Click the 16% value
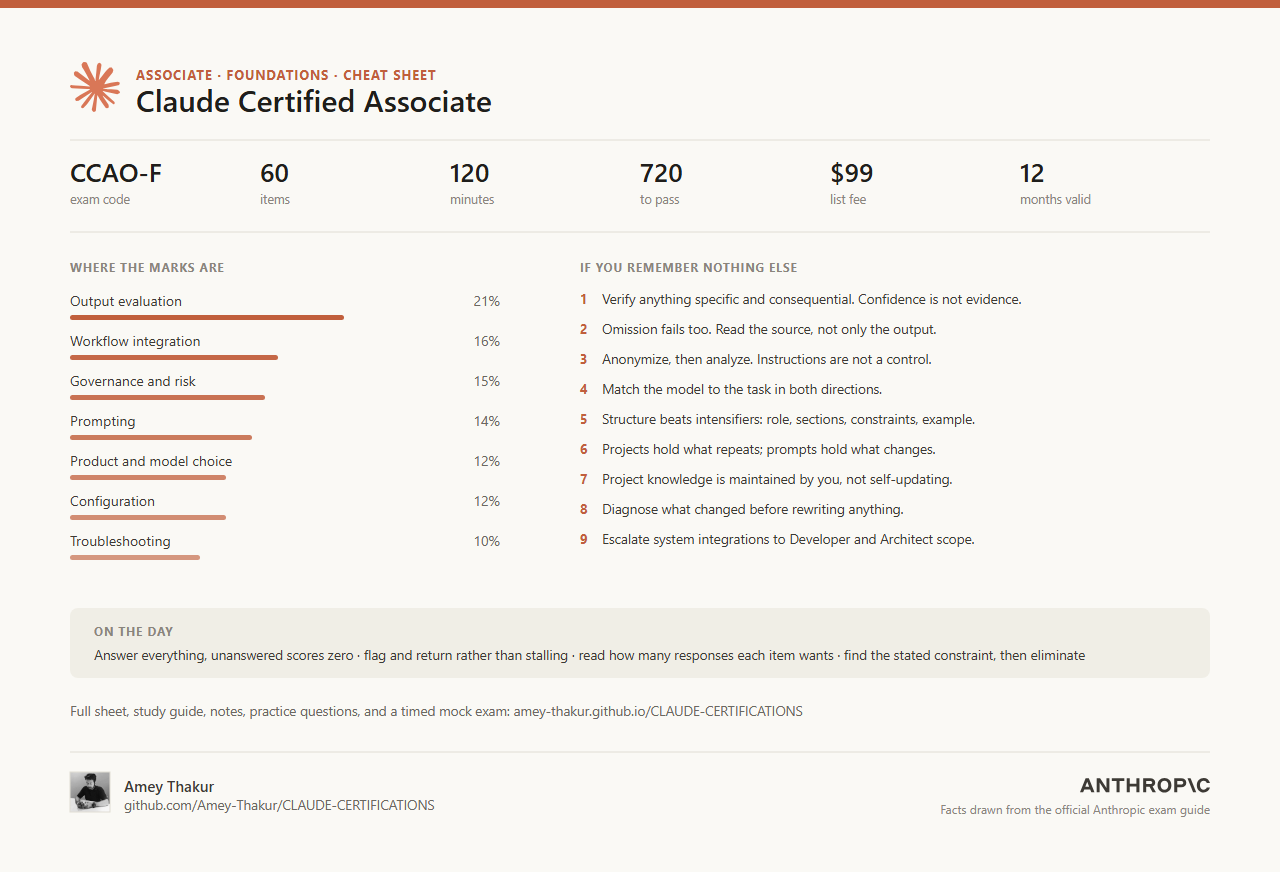Image resolution: width=1280 pixels, height=872 pixels. (x=487, y=341)
